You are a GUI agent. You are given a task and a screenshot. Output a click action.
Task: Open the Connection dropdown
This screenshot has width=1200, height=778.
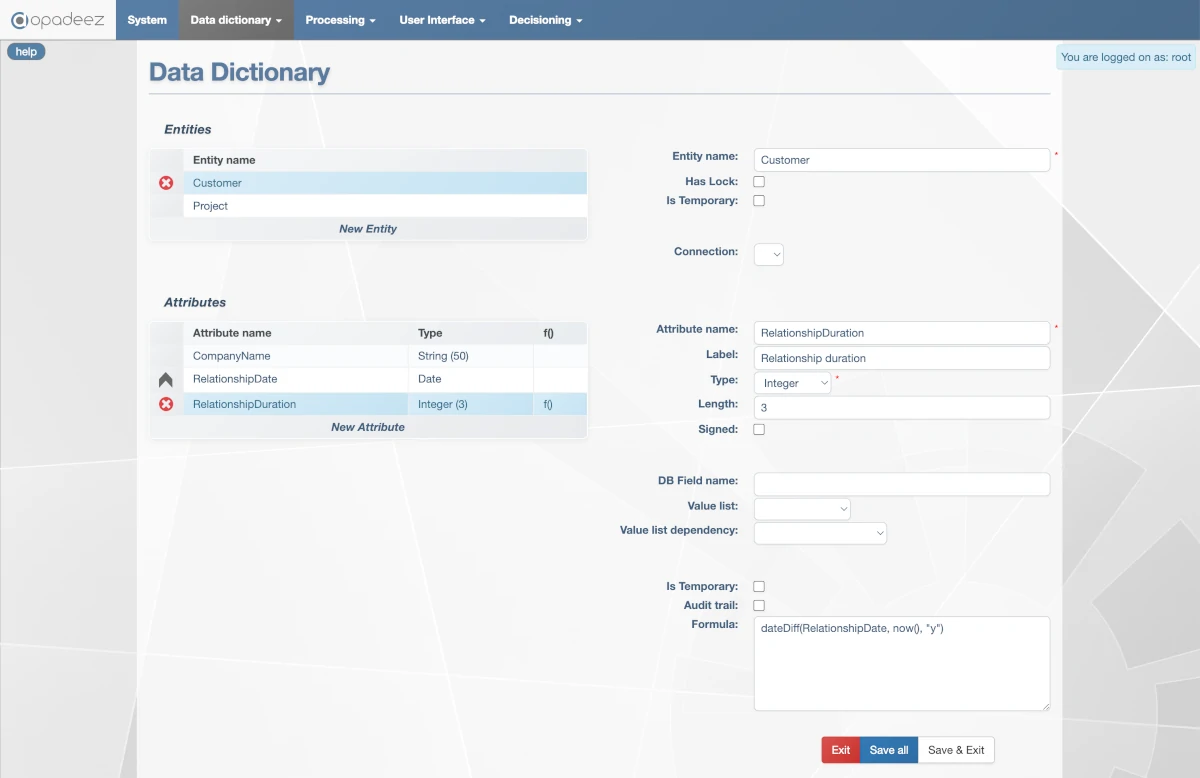pos(768,254)
